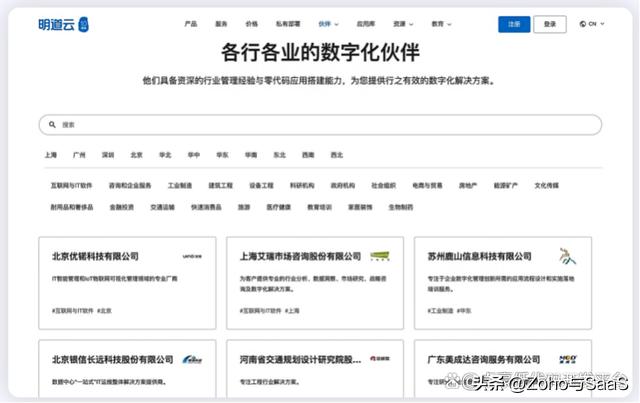Click the globe language icon
This screenshot has width=640, height=403.
pyautogui.click(x=582, y=24)
